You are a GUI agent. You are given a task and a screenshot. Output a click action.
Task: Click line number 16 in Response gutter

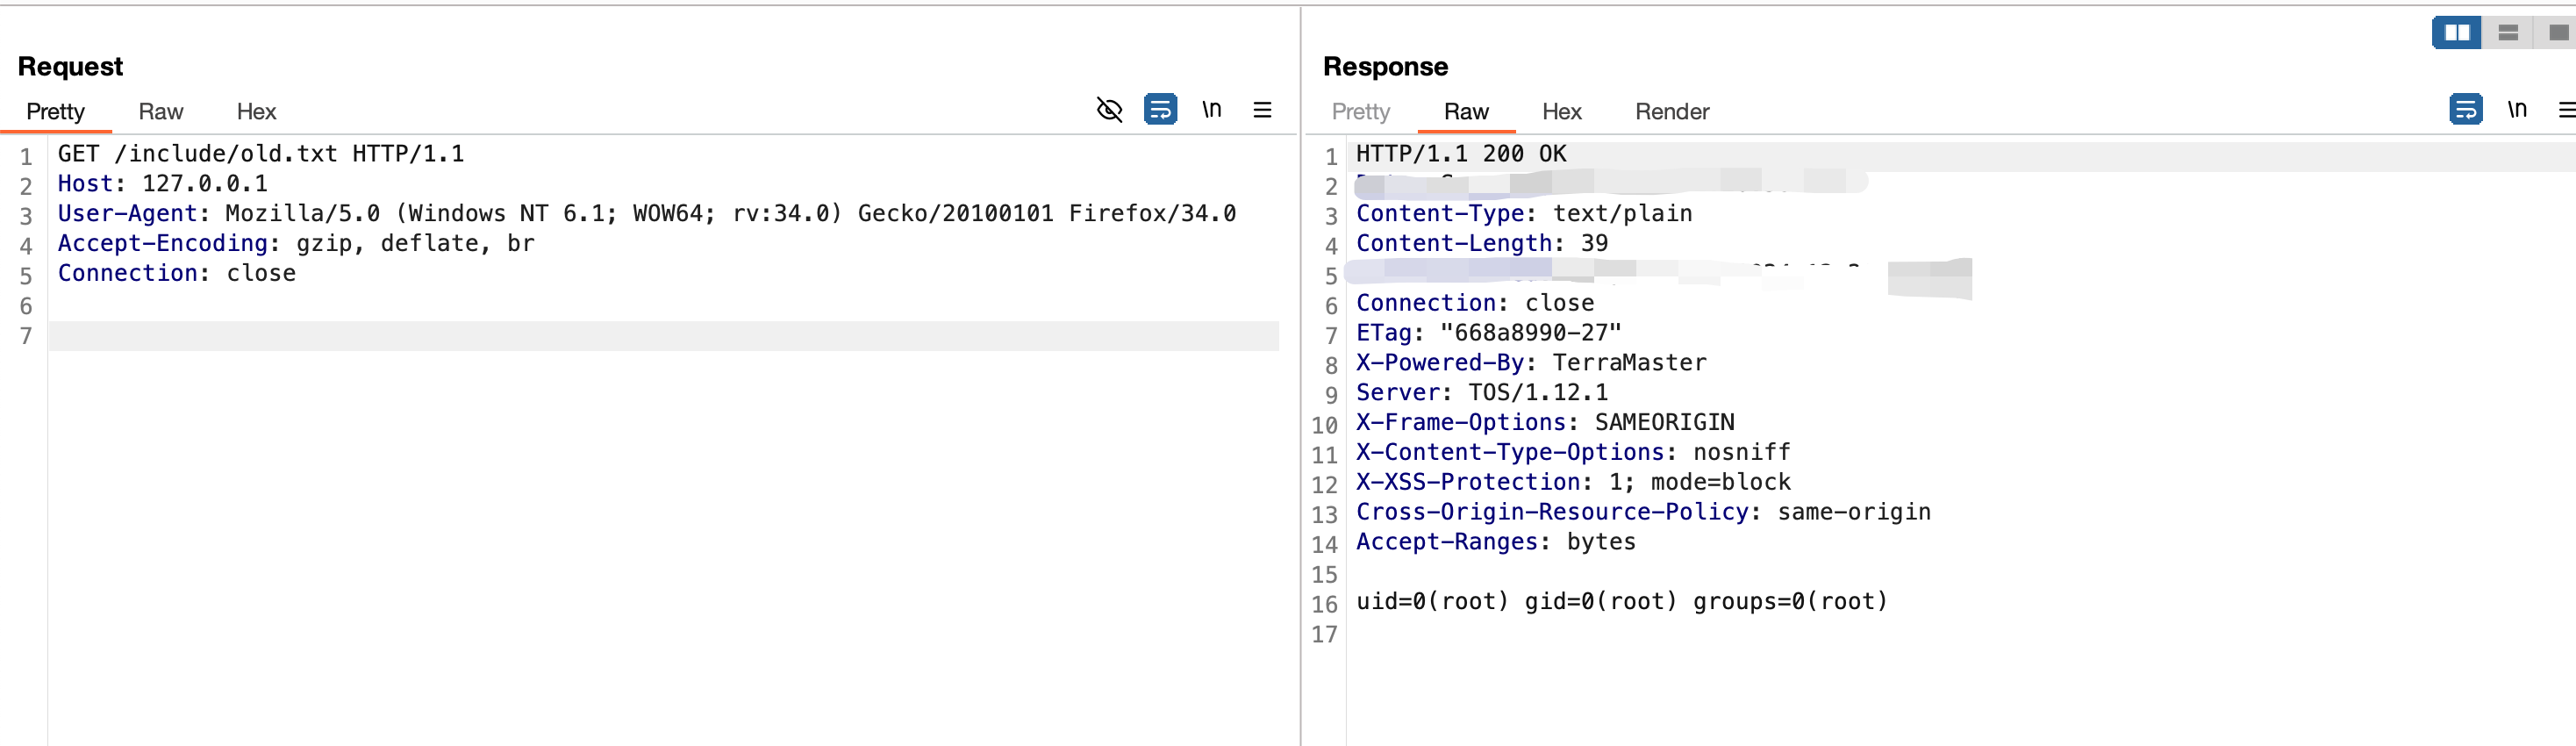[x=1324, y=605]
